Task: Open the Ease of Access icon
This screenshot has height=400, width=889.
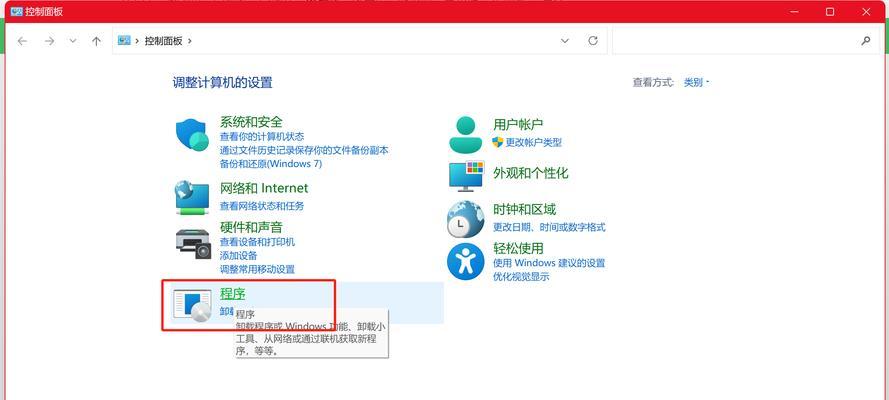Action: pyautogui.click(x=465, y=261)
